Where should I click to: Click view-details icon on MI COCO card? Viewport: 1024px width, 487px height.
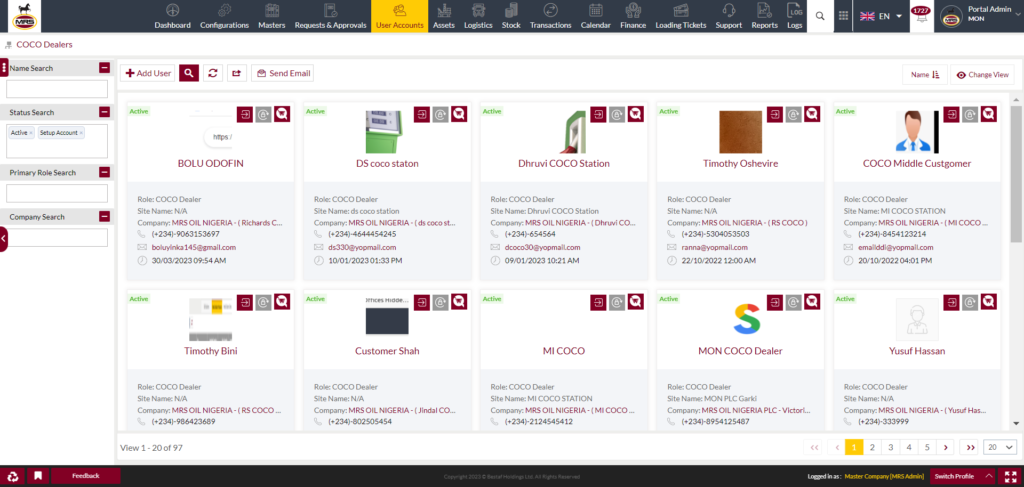coord(635,302)
